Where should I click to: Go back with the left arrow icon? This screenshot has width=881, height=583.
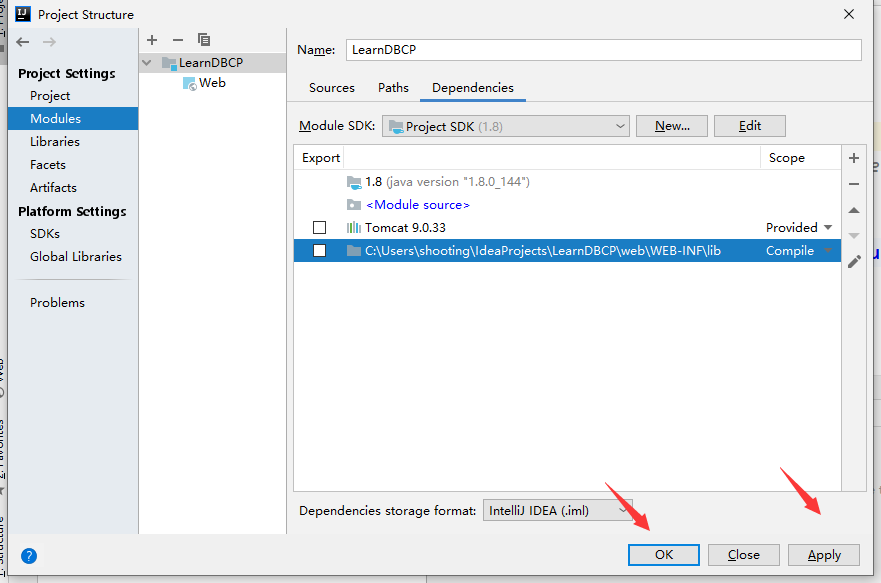[23, 42]
